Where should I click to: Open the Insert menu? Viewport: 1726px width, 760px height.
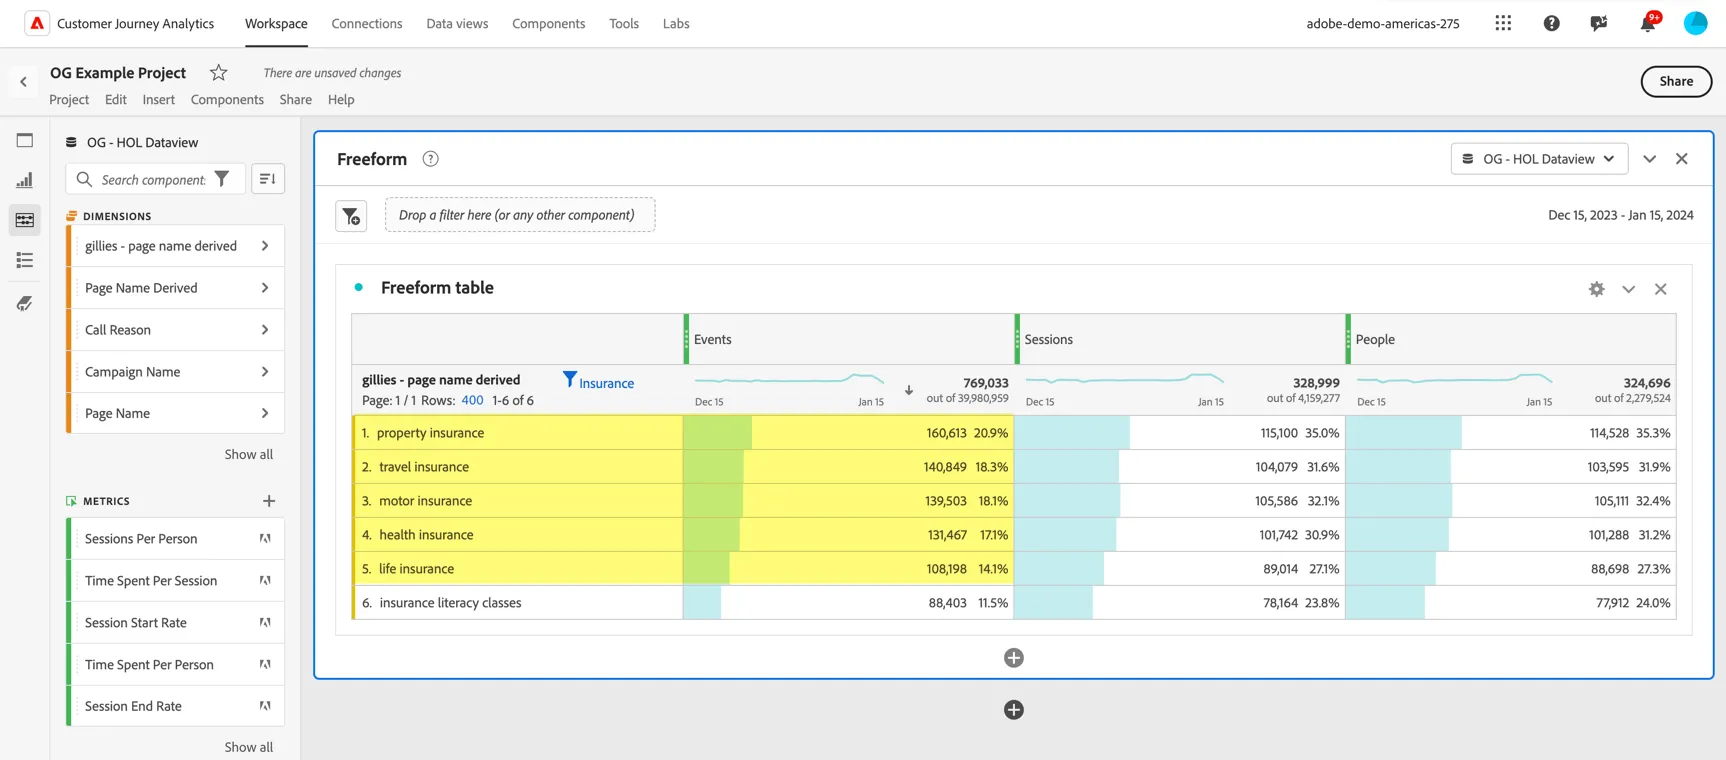[158, 99]
